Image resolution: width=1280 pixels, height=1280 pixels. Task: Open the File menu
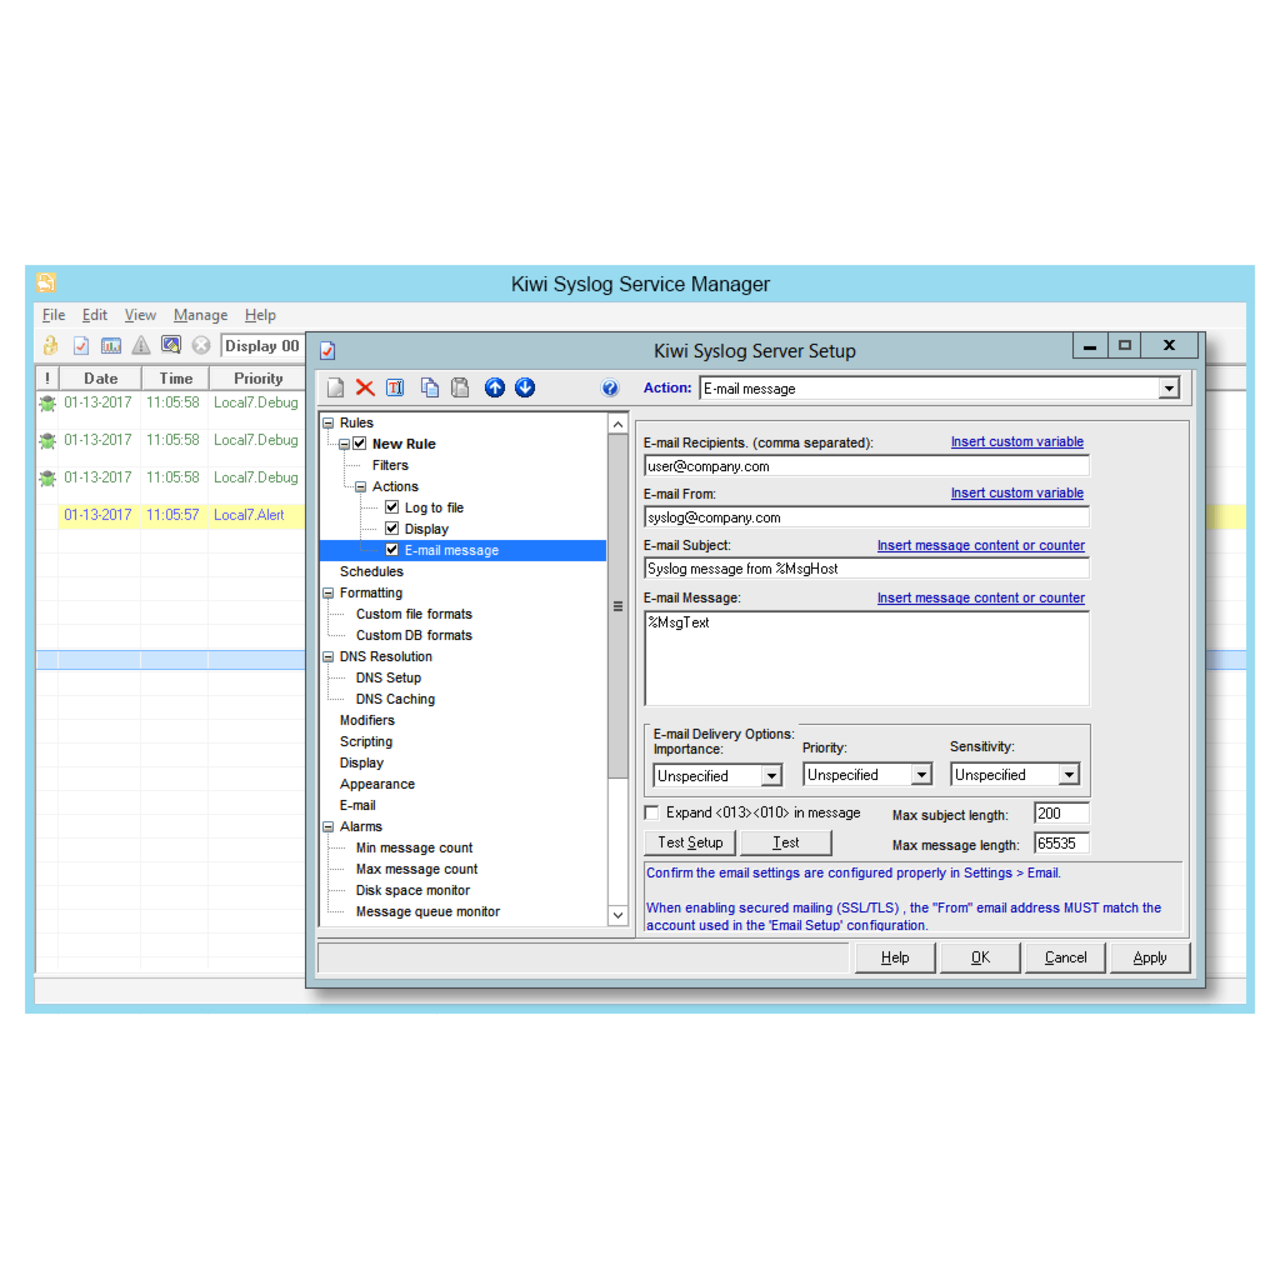point(52,314)
